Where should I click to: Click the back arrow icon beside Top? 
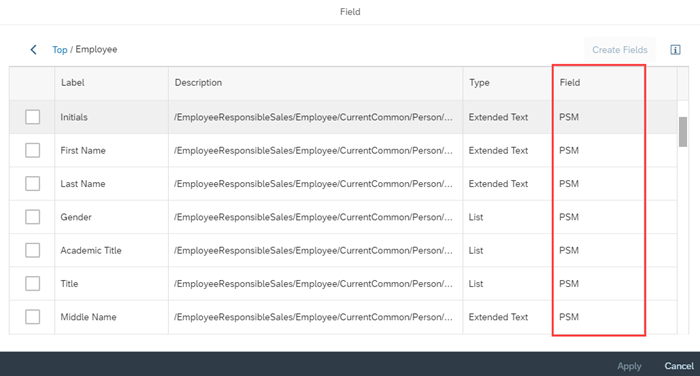(33, 50)
